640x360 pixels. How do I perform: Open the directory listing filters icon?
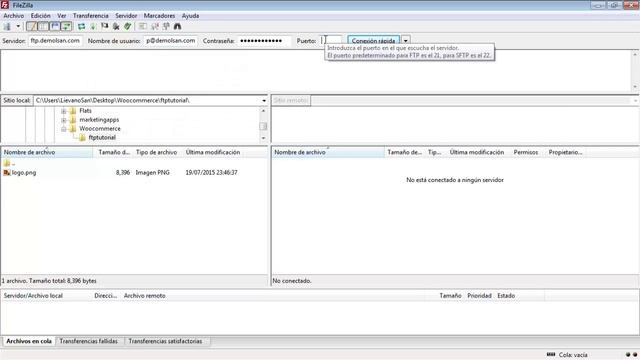point(142,27)
